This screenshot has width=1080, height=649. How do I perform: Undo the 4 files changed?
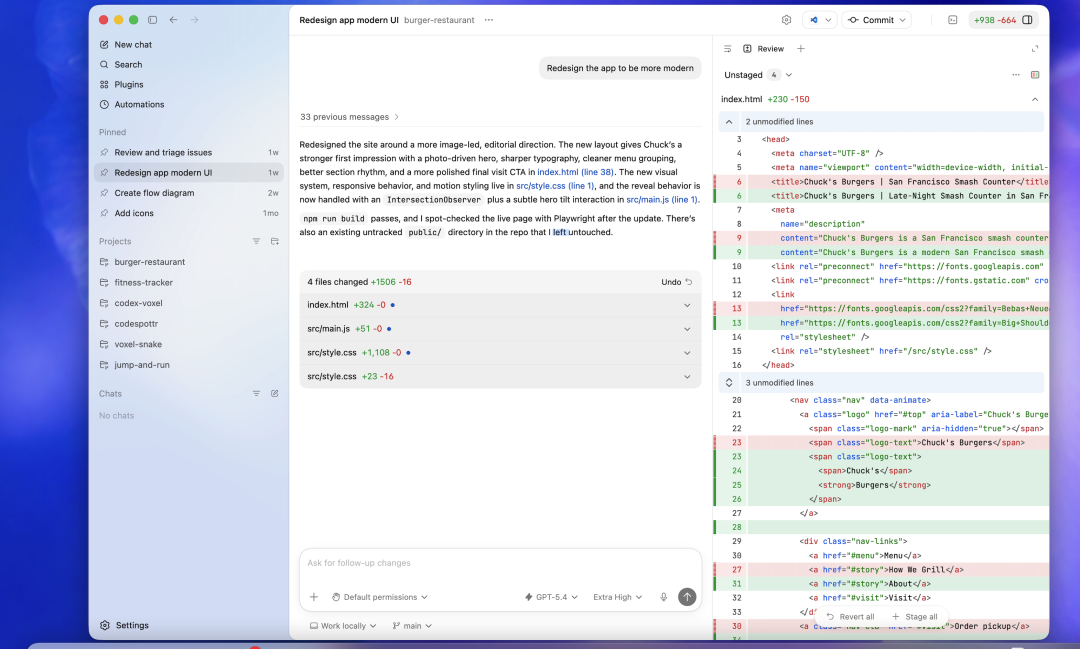[676, 282]
